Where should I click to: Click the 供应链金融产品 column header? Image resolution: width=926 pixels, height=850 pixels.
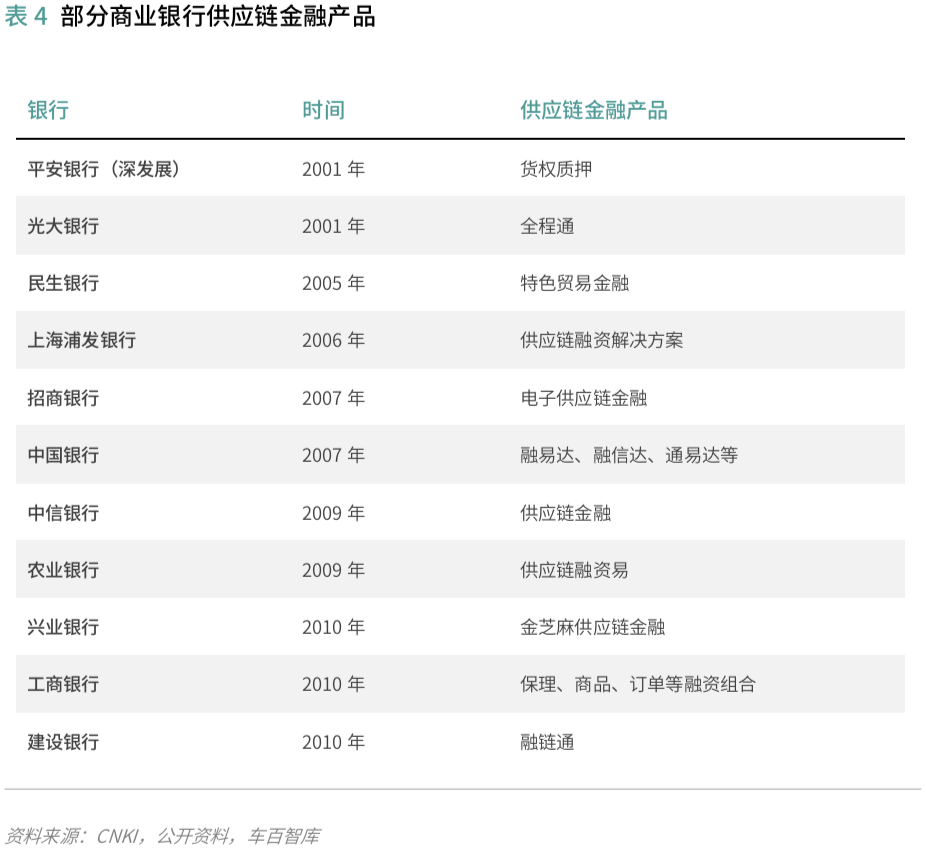pos(594,110)
